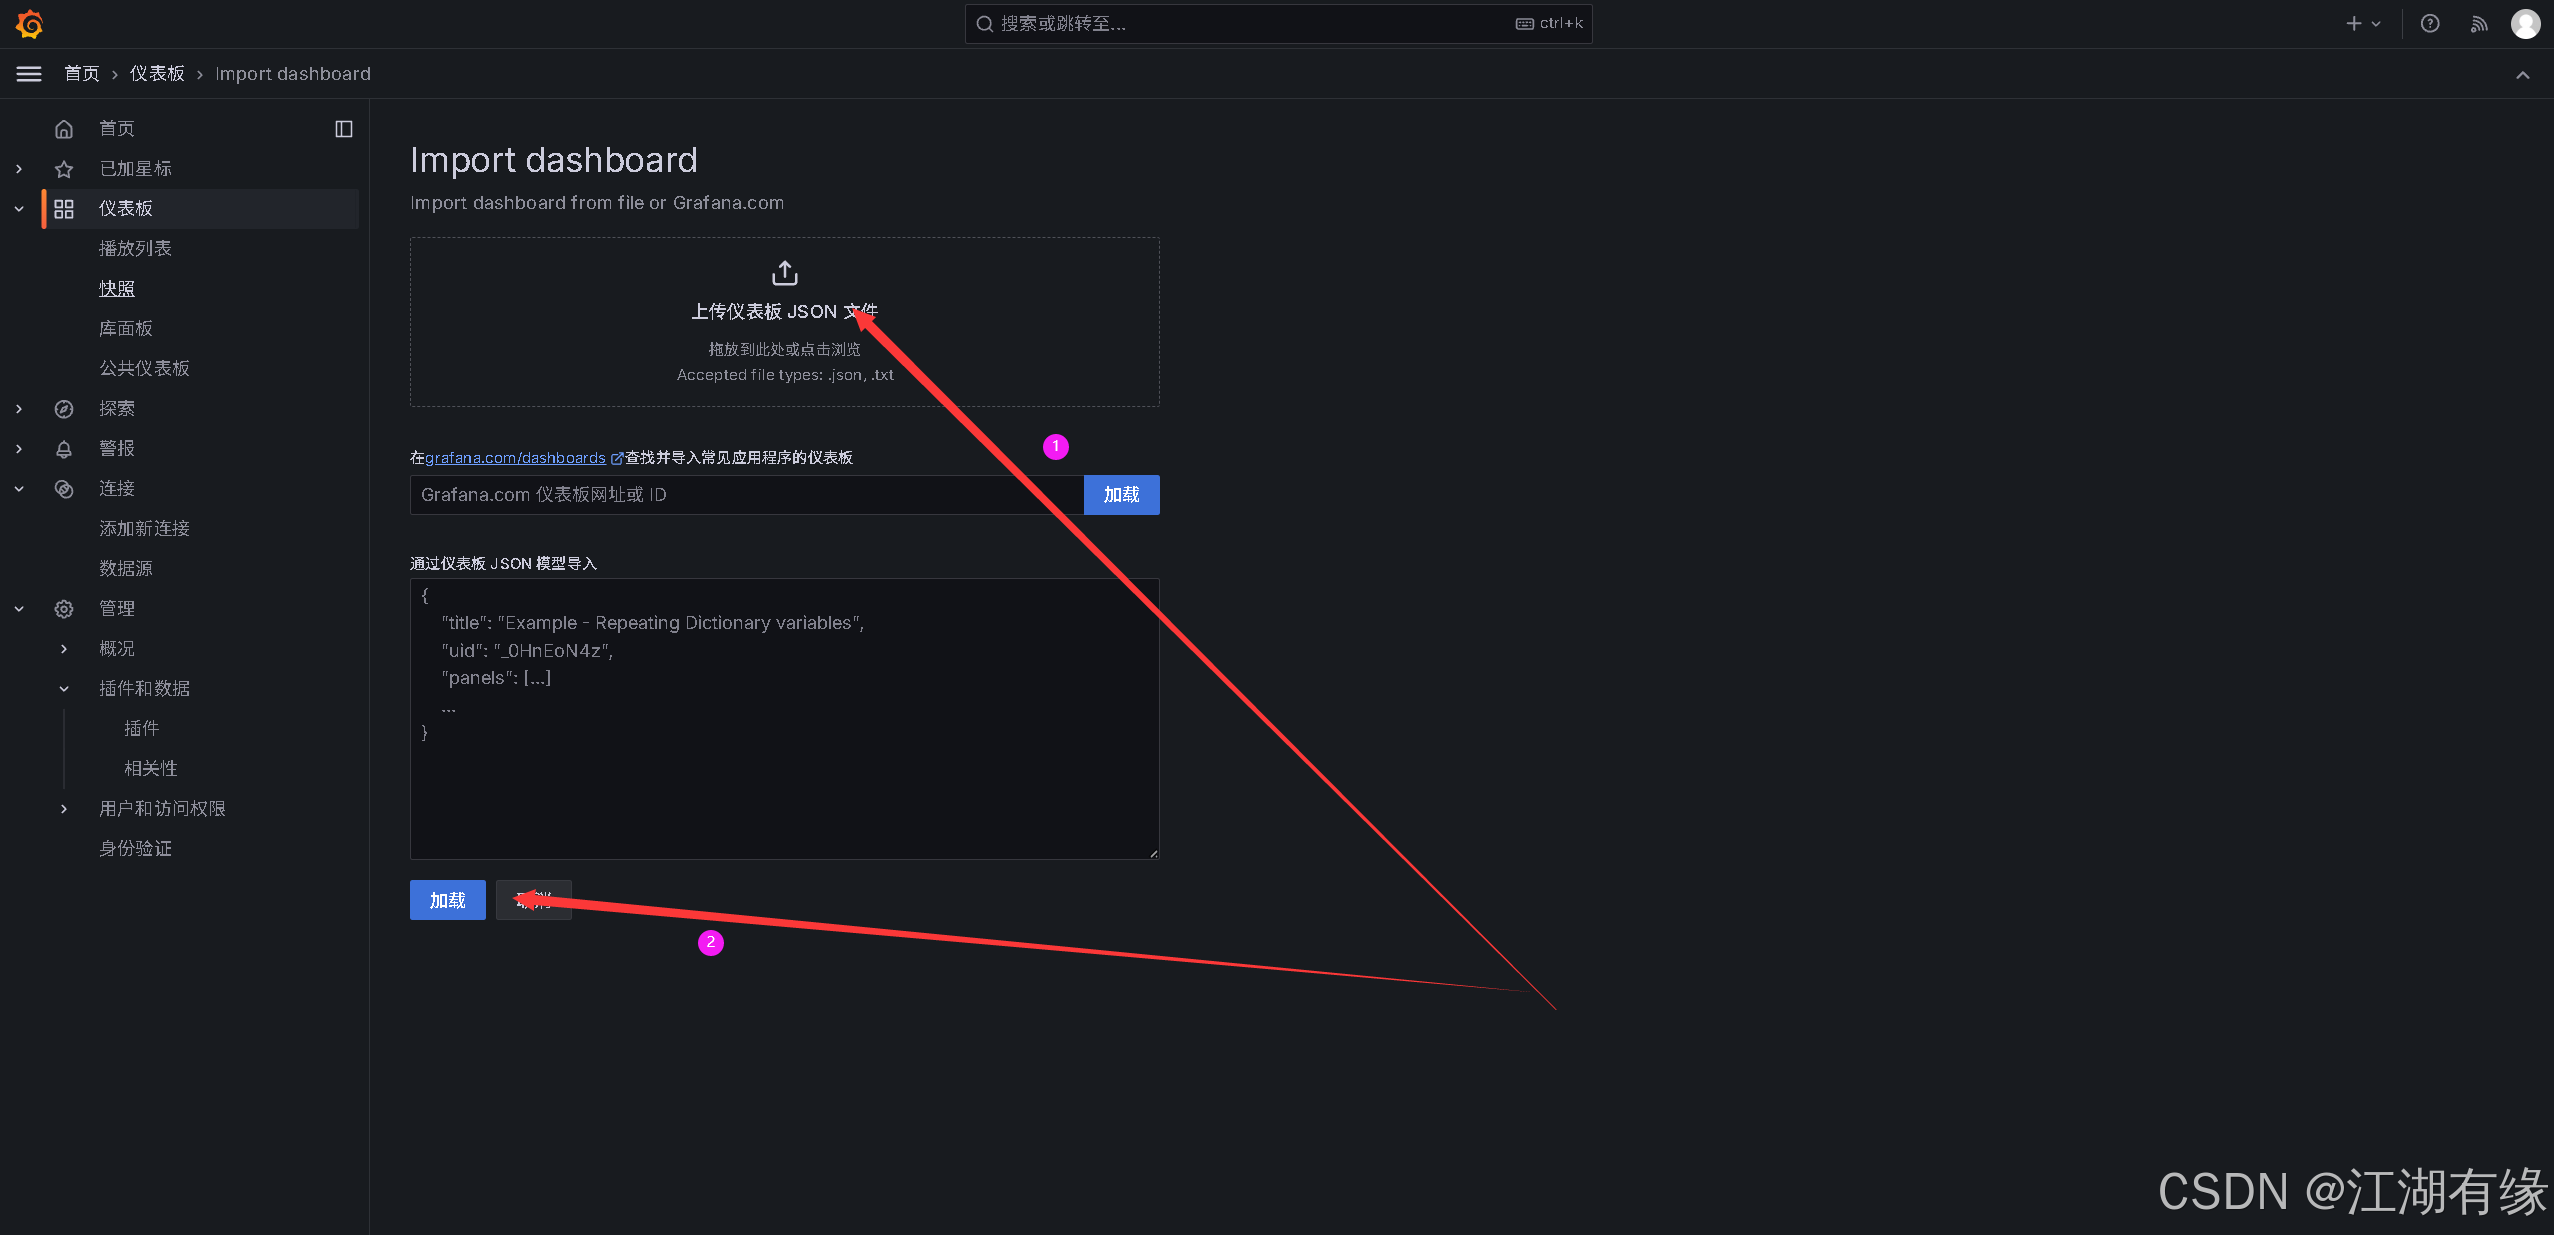This screenshot has height=1235, width=2554.
Task: Click the upload icon in the JSON file dropzone
Action: [785, 273]
